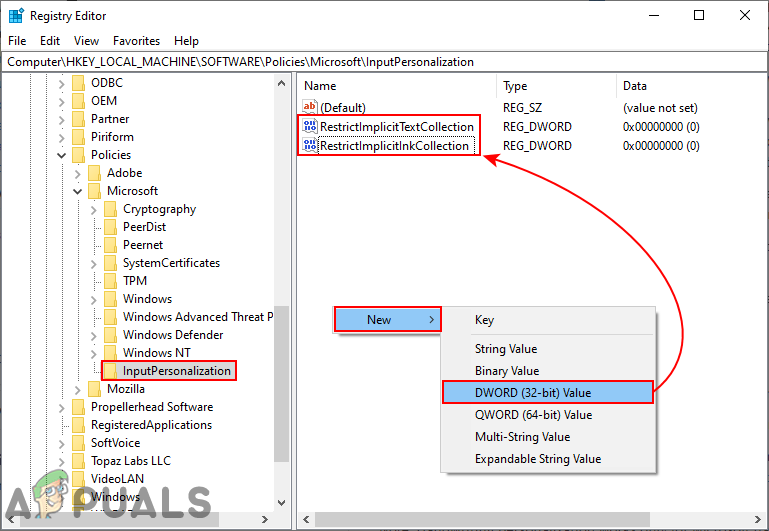Expand the SystemCertificates tree node

coord(94,264)
